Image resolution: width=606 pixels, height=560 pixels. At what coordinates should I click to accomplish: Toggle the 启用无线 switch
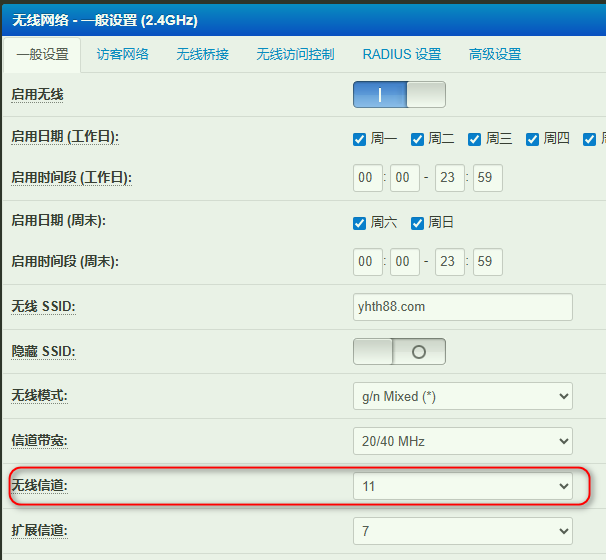399,95
